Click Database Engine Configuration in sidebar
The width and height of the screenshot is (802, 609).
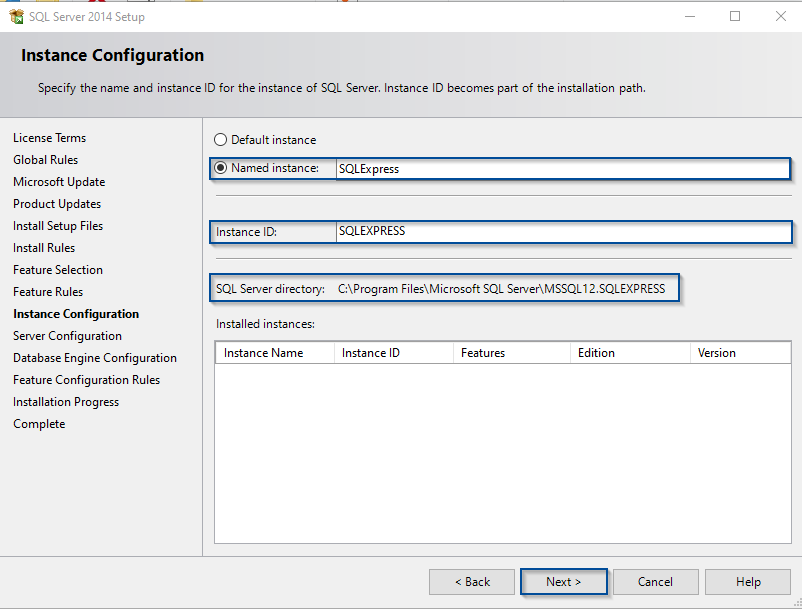pyautogui.click(x=95, y=358)
